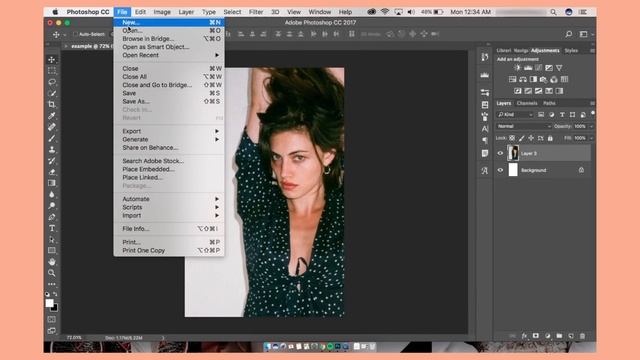This screenshot has height=360, width=640.
Task: Toggle Quick Mask mode
Action: coord(52,319)
